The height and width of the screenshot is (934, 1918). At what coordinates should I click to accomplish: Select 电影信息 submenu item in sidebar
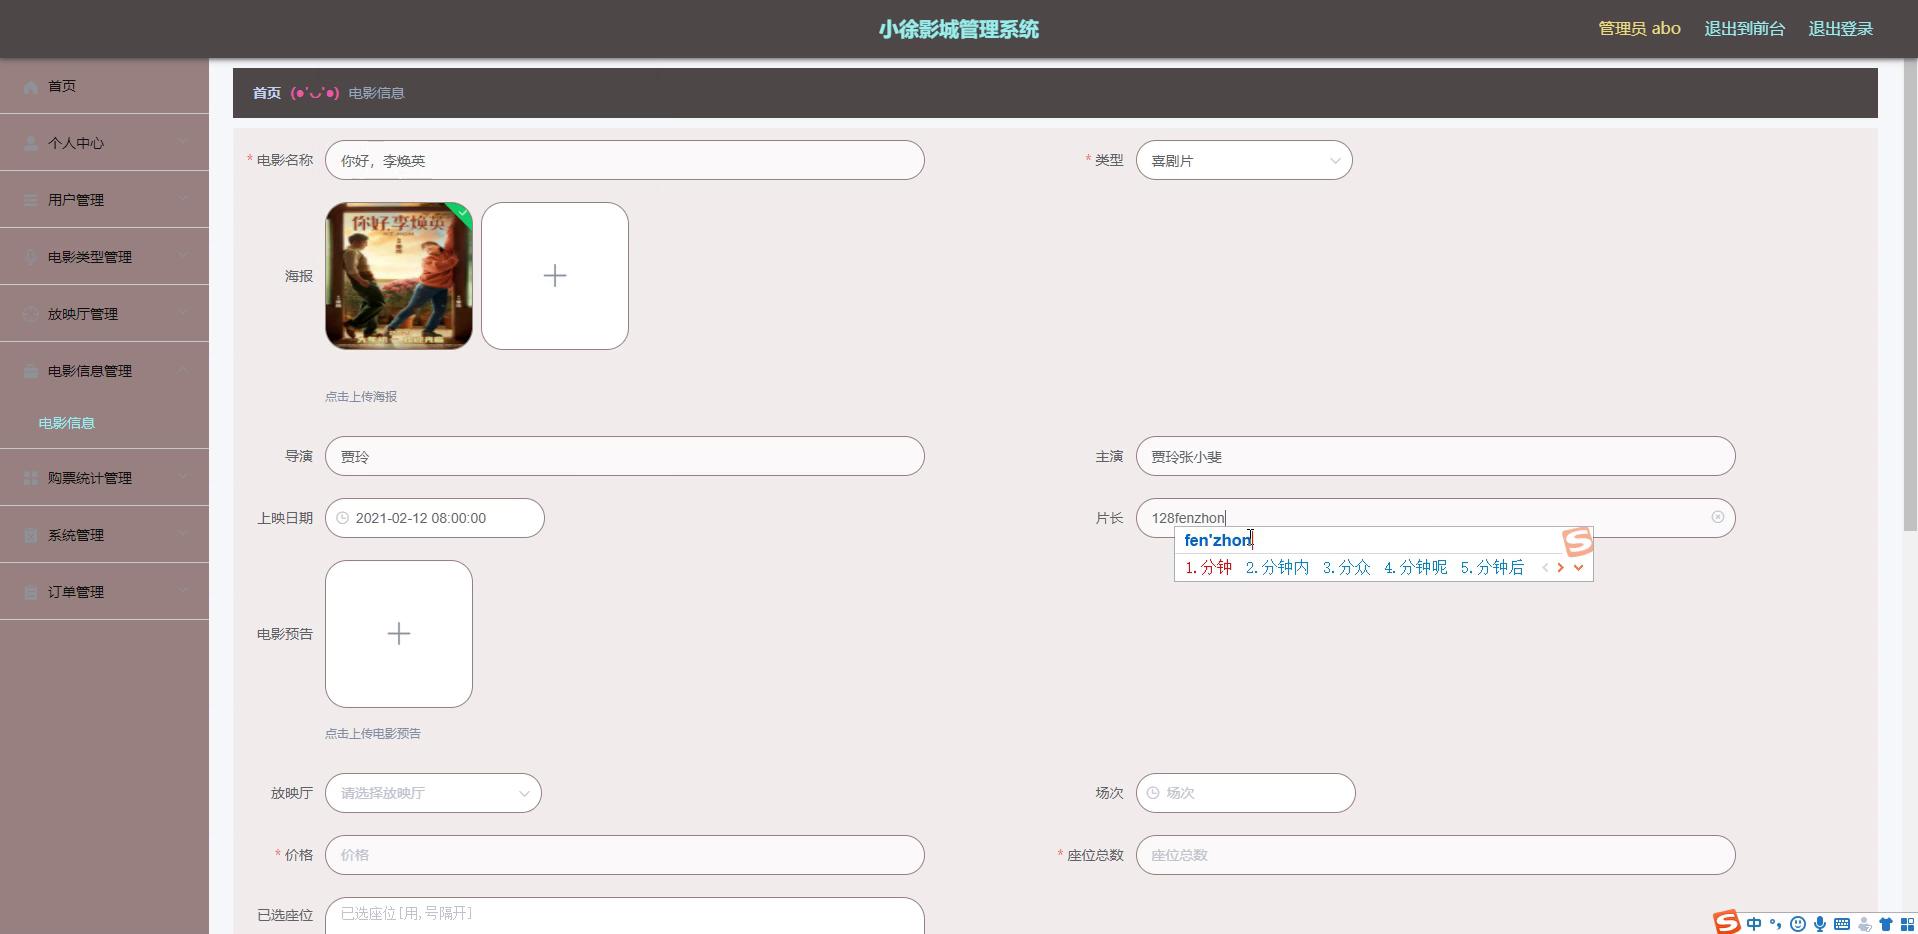pyautogui.click(x=67, y=423)
